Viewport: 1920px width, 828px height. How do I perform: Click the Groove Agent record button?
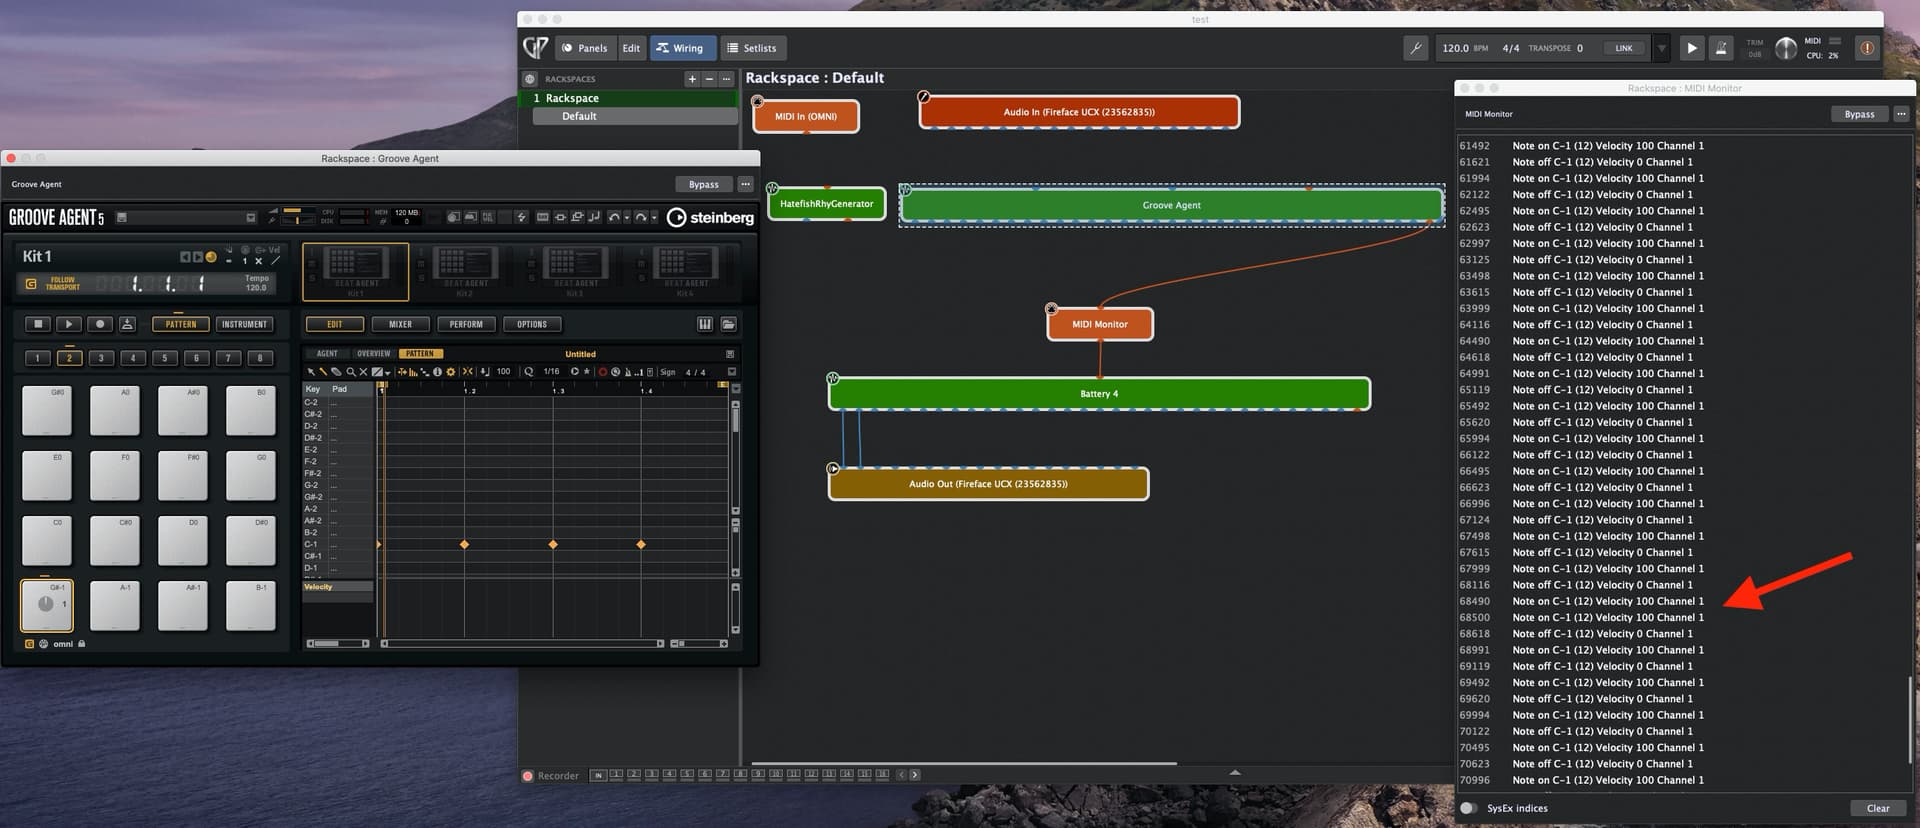tap(99, 324)
